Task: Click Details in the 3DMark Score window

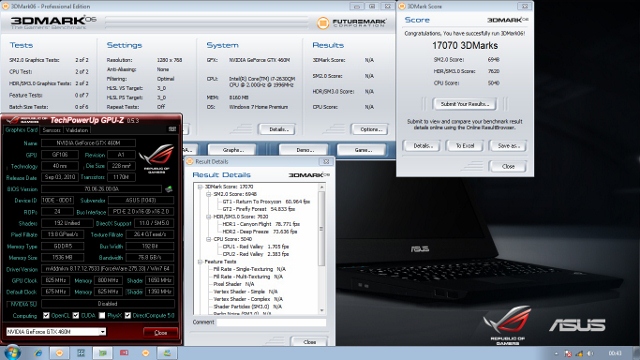Action: click(x=421, y=146)
